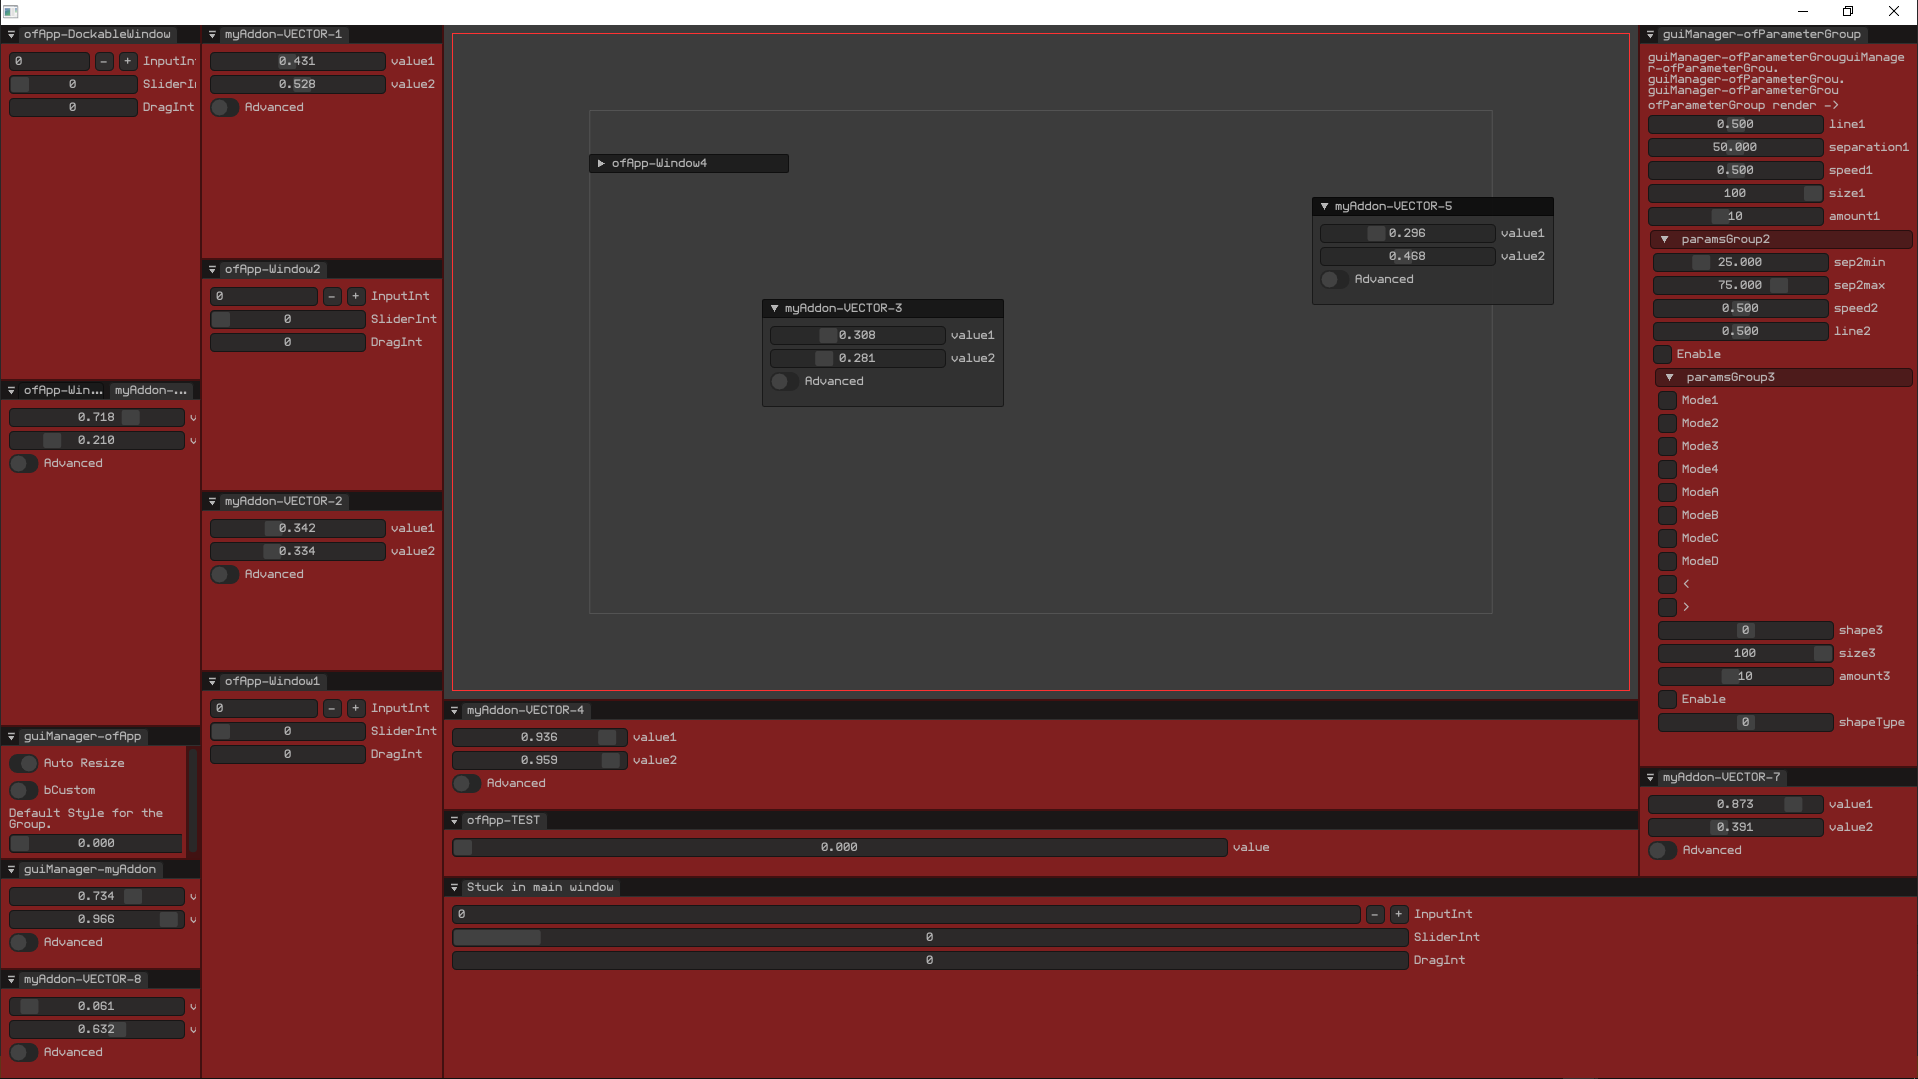
Task: Click minus stepper in ofApp-Window1 InputInt
Action: point(332,708)
